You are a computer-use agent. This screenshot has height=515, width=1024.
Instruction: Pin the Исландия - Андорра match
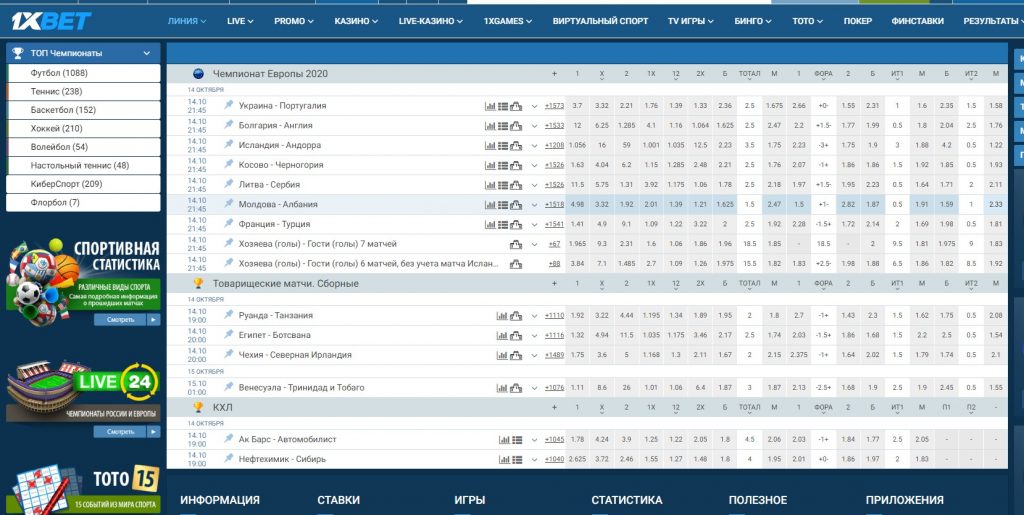pos(229,144)
